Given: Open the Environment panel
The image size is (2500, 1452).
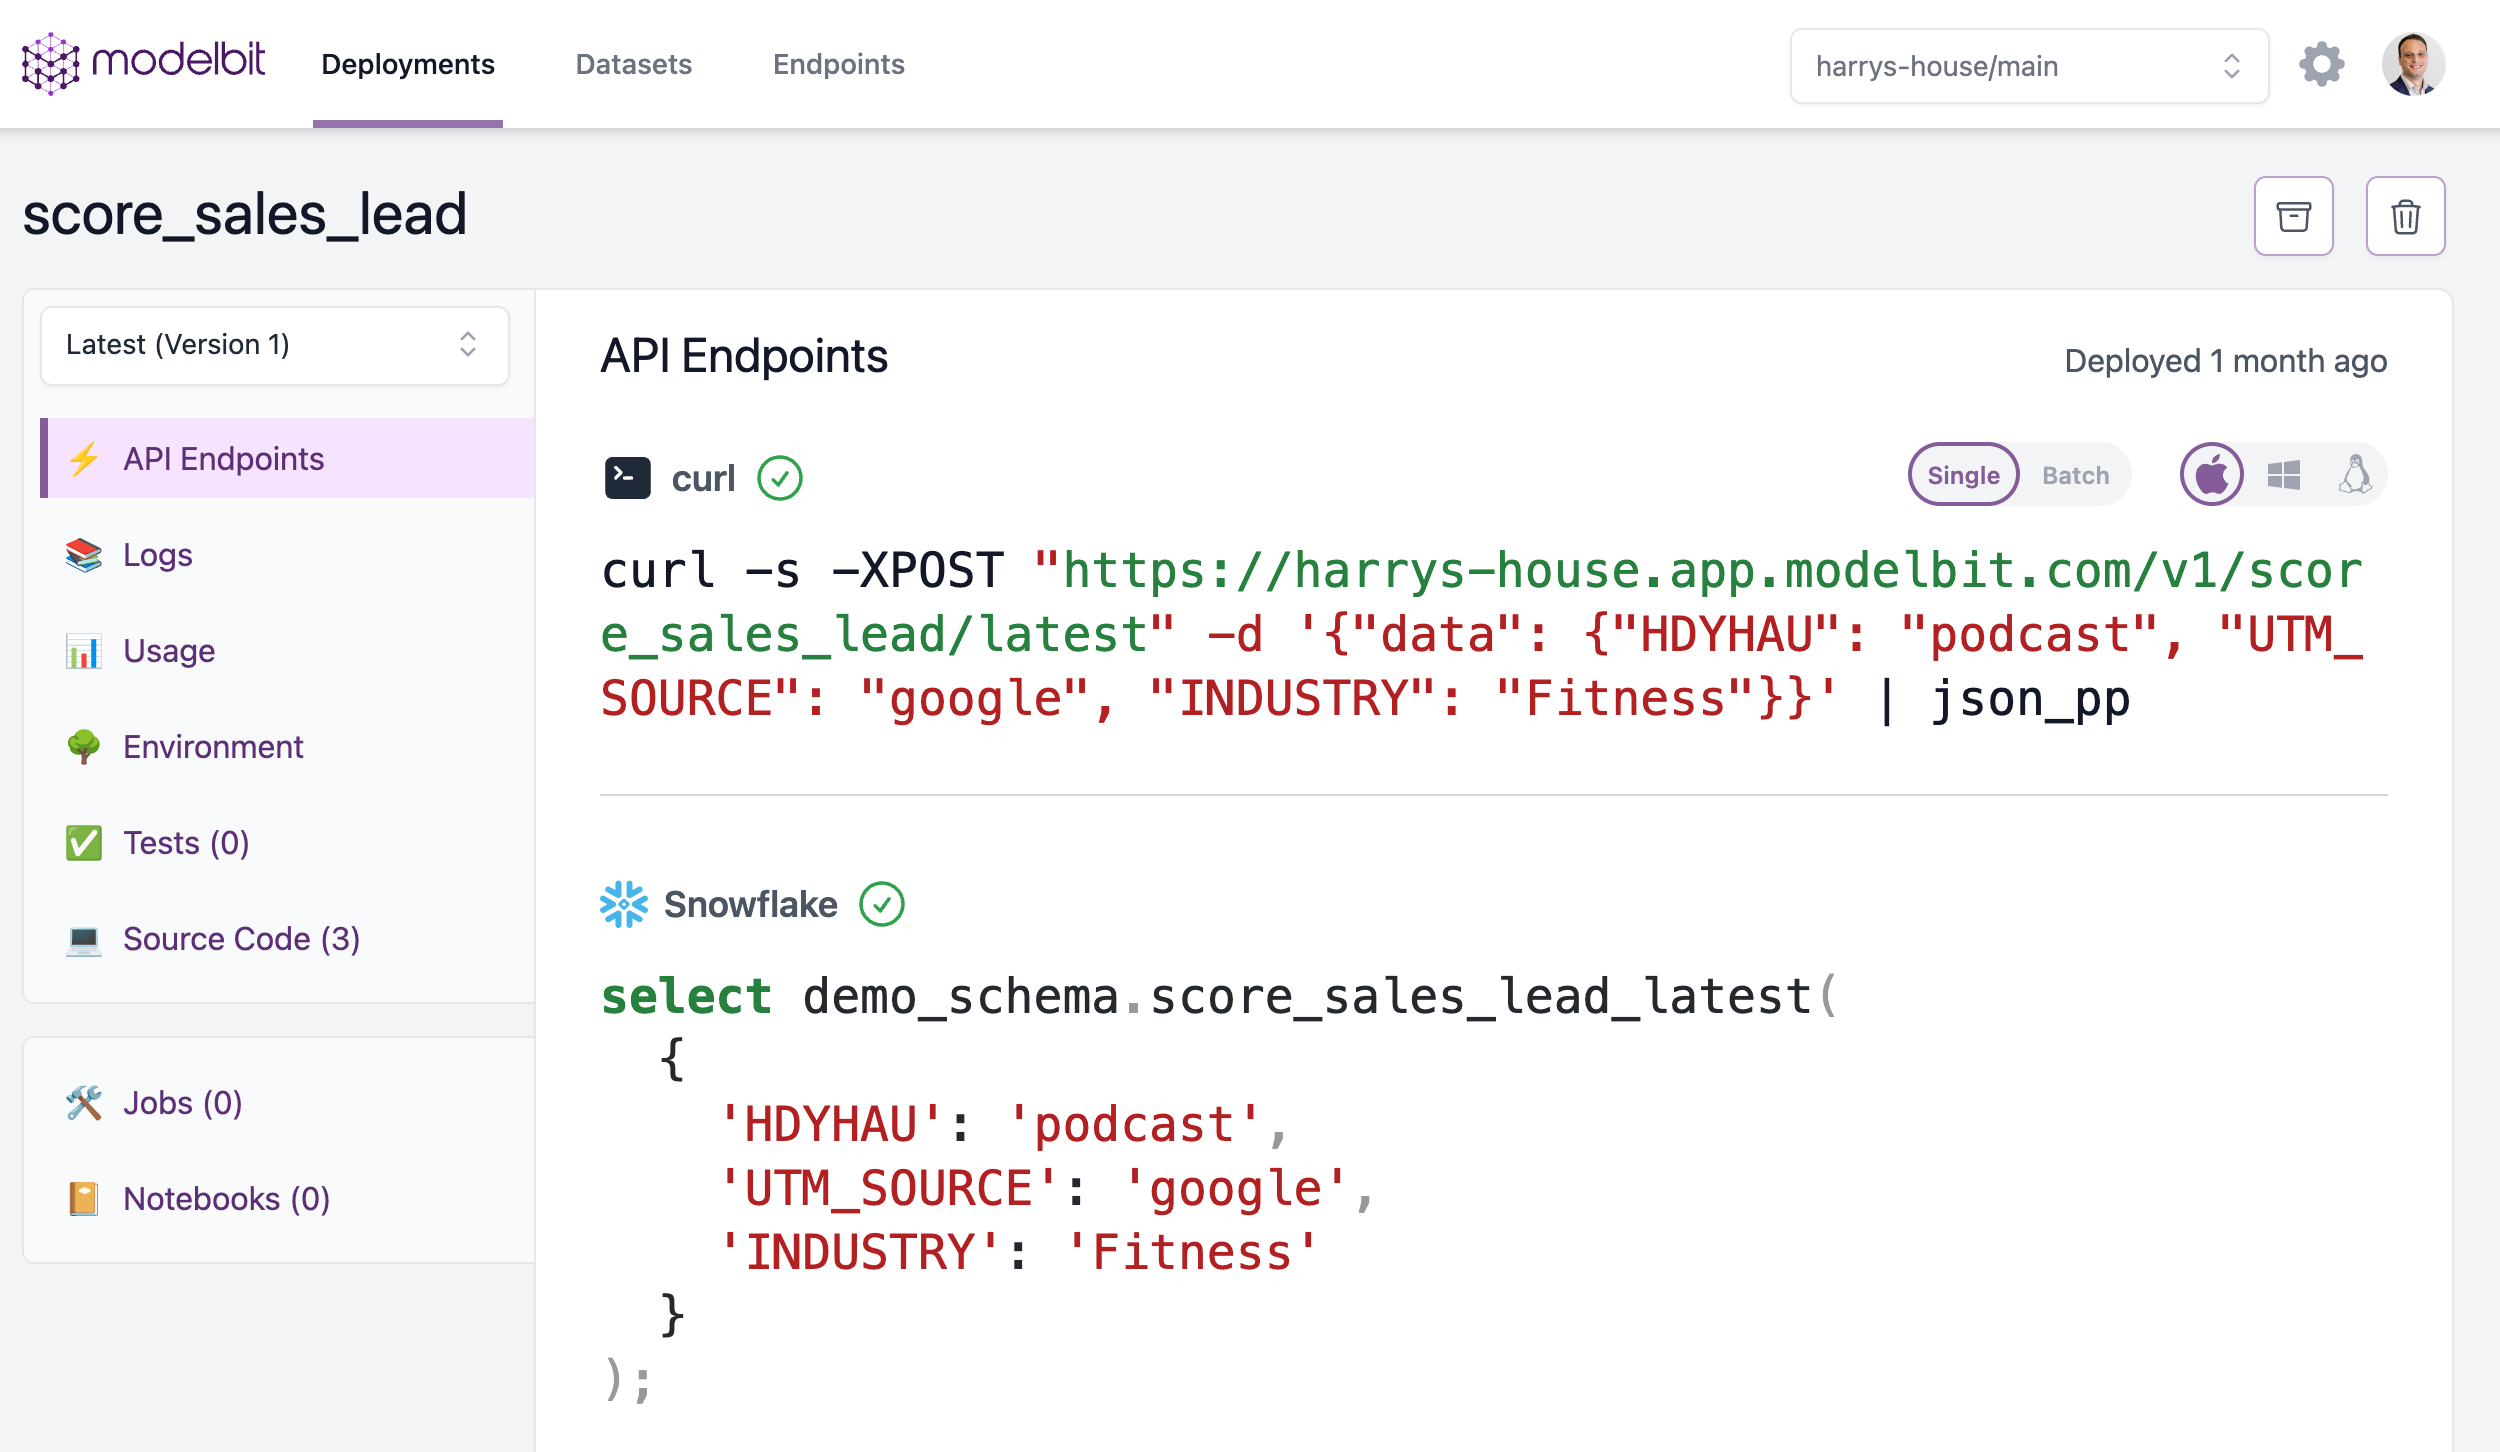Looking at the screenshot, I should [x=213, y=747].
